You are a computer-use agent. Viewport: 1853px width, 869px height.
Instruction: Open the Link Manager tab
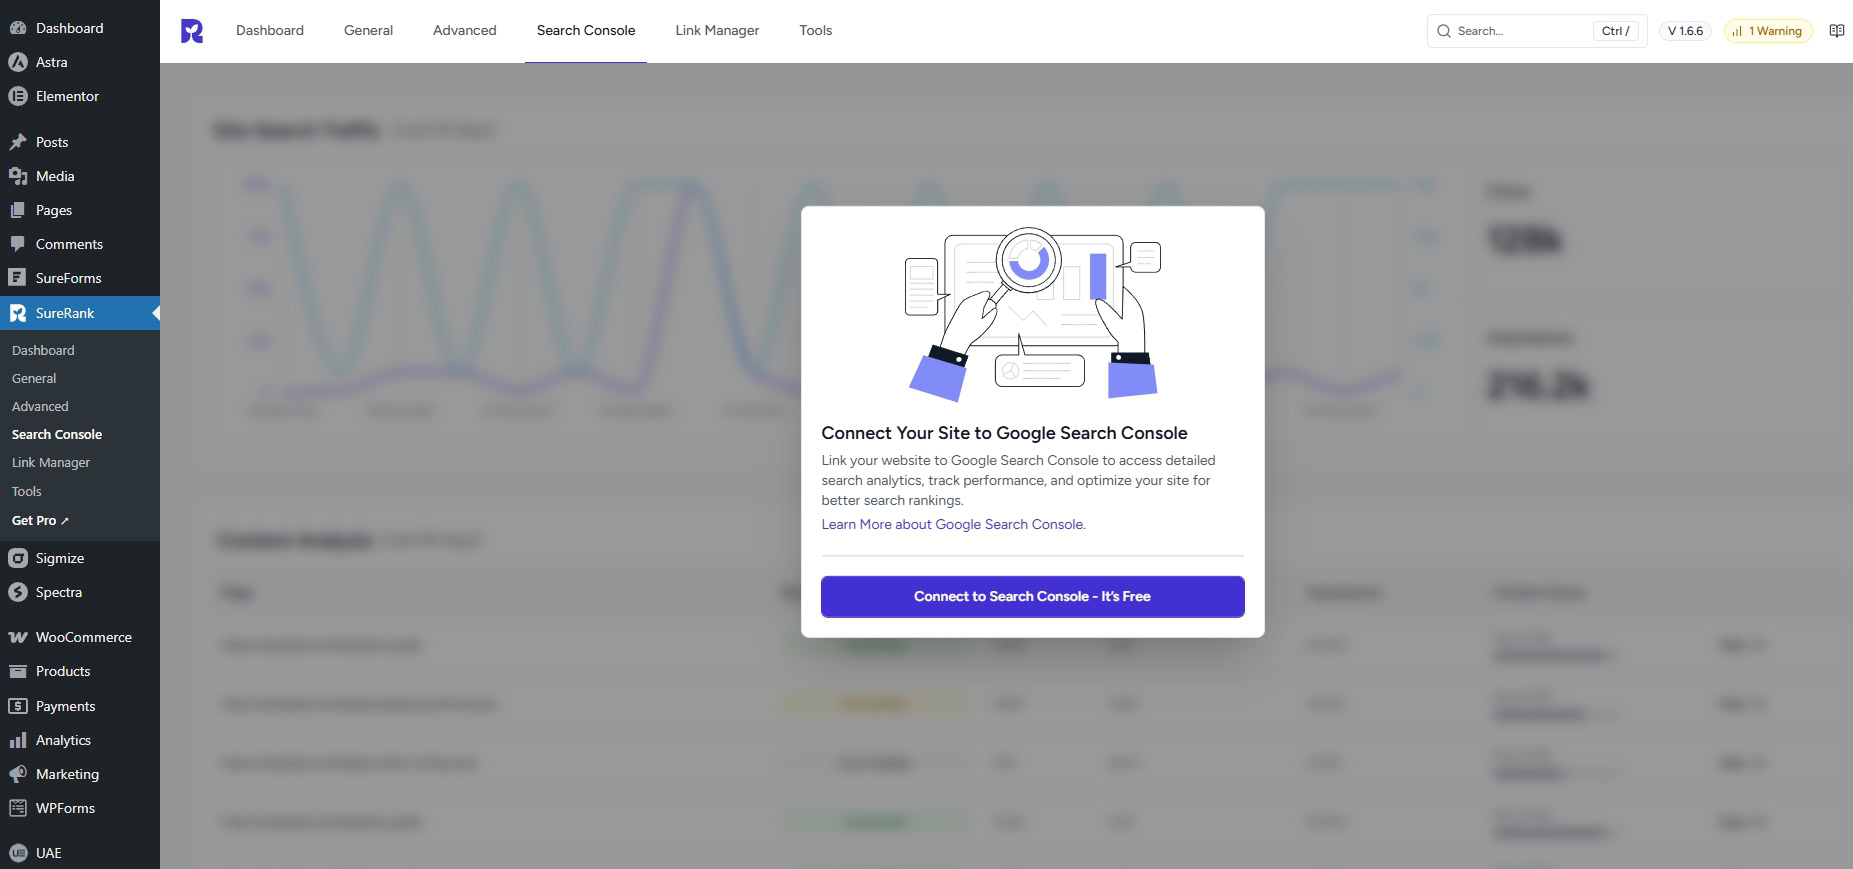[x=717, y=30]
